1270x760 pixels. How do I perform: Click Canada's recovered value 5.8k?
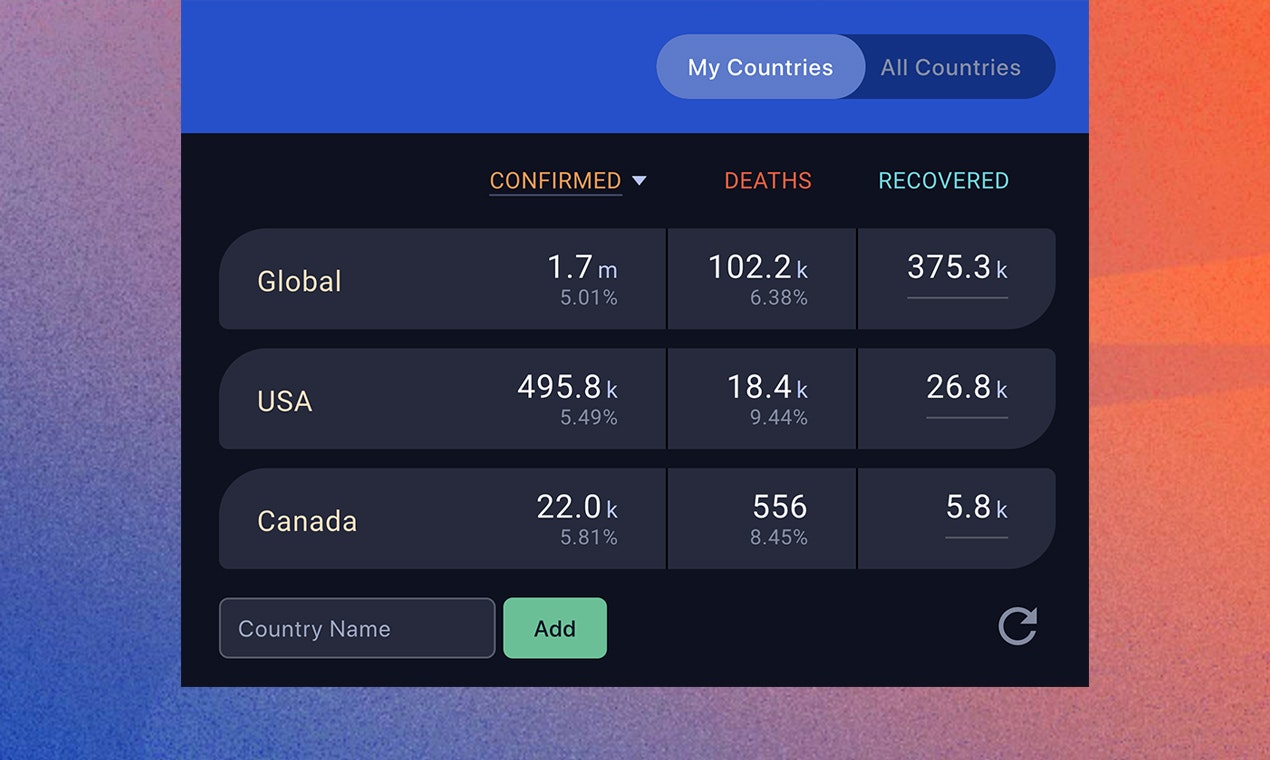pos(975,508)
